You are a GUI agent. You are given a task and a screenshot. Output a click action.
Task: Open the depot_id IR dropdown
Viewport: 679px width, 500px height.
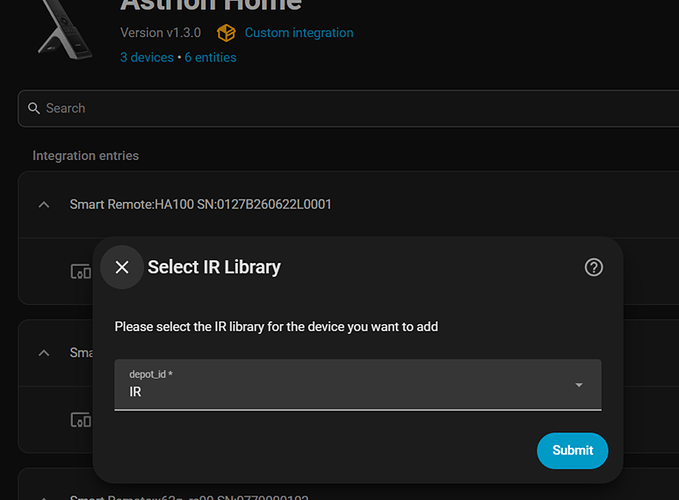(x=358, y=384)
